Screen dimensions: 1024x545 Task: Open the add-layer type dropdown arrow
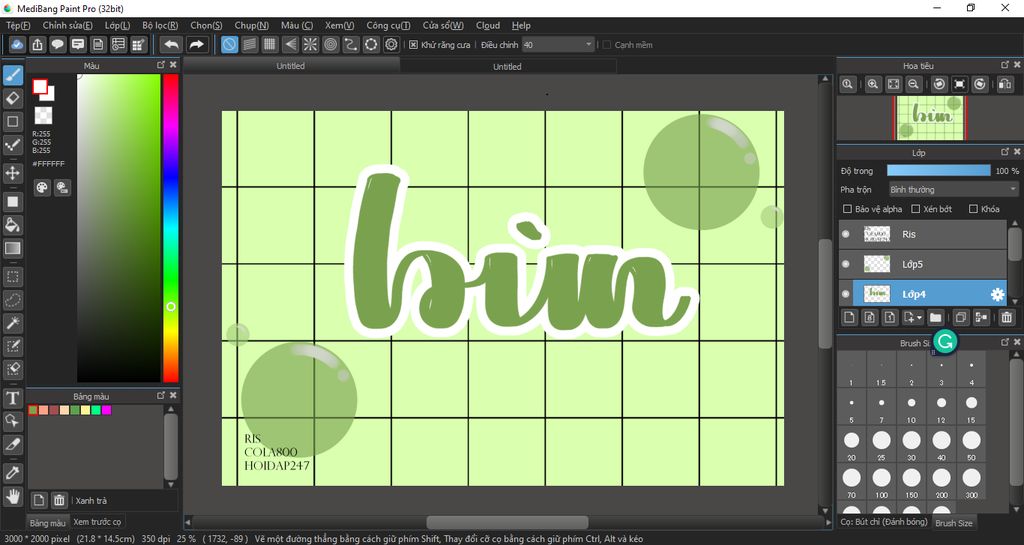[920, 317]
